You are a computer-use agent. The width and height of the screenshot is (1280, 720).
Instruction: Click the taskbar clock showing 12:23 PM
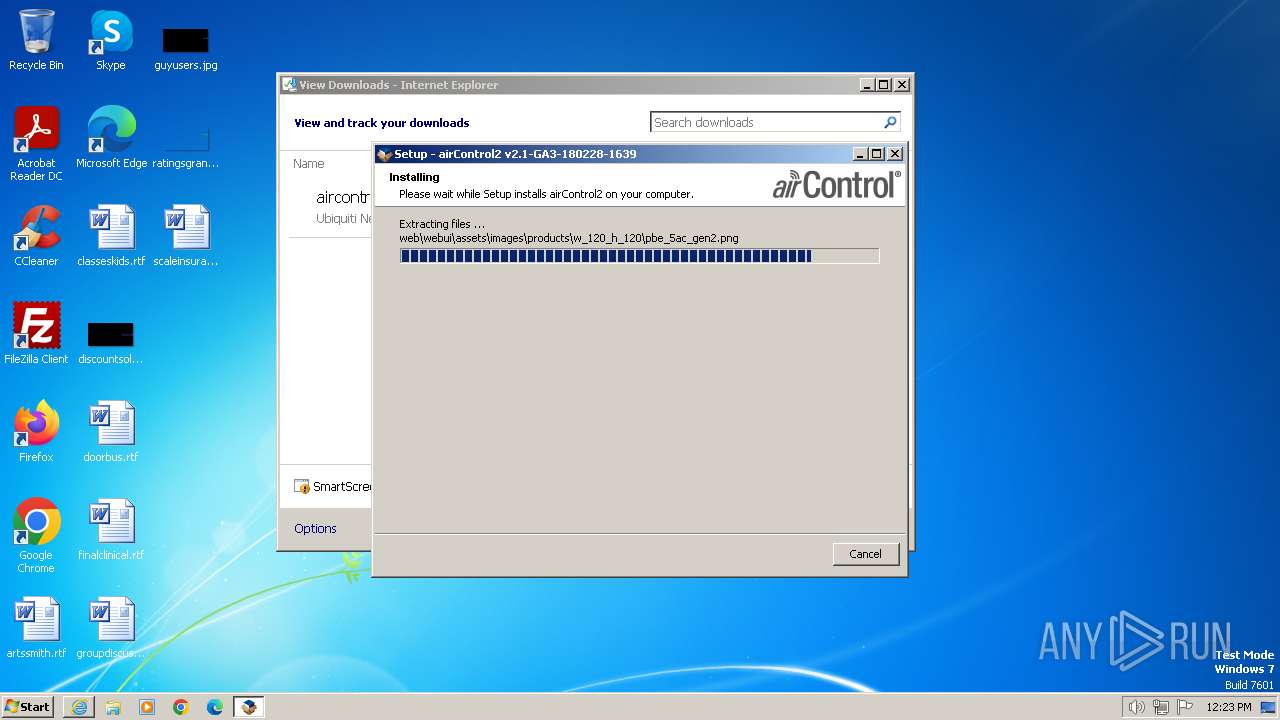click(1229, 707)
